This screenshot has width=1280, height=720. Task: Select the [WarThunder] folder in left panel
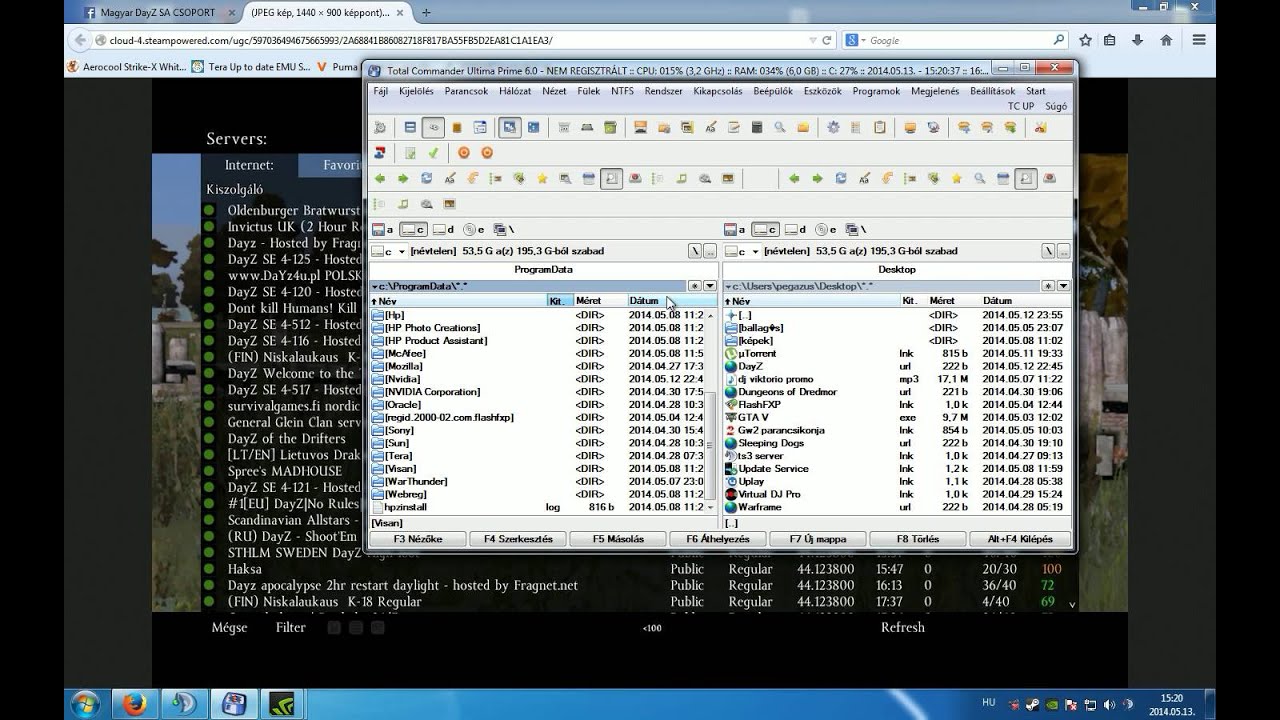[416, 481]
